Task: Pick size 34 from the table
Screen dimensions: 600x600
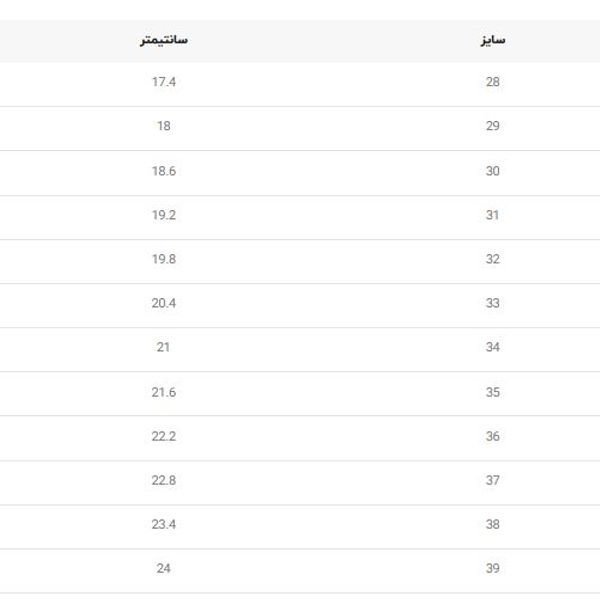Action: tap(492, 347)
